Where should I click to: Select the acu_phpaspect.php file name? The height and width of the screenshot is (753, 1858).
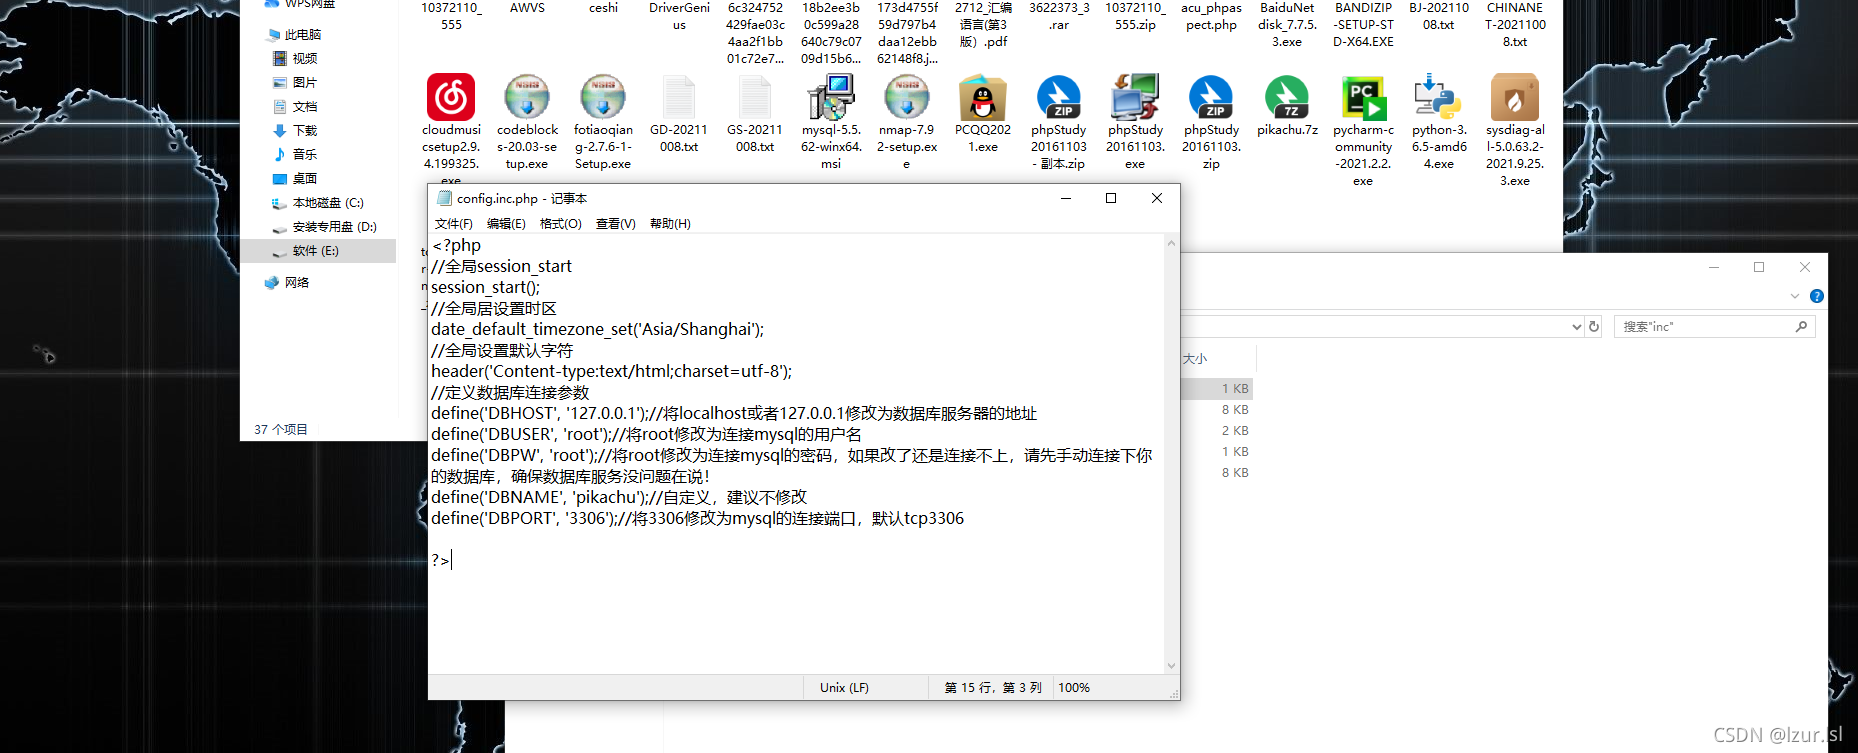[1211, 16]
